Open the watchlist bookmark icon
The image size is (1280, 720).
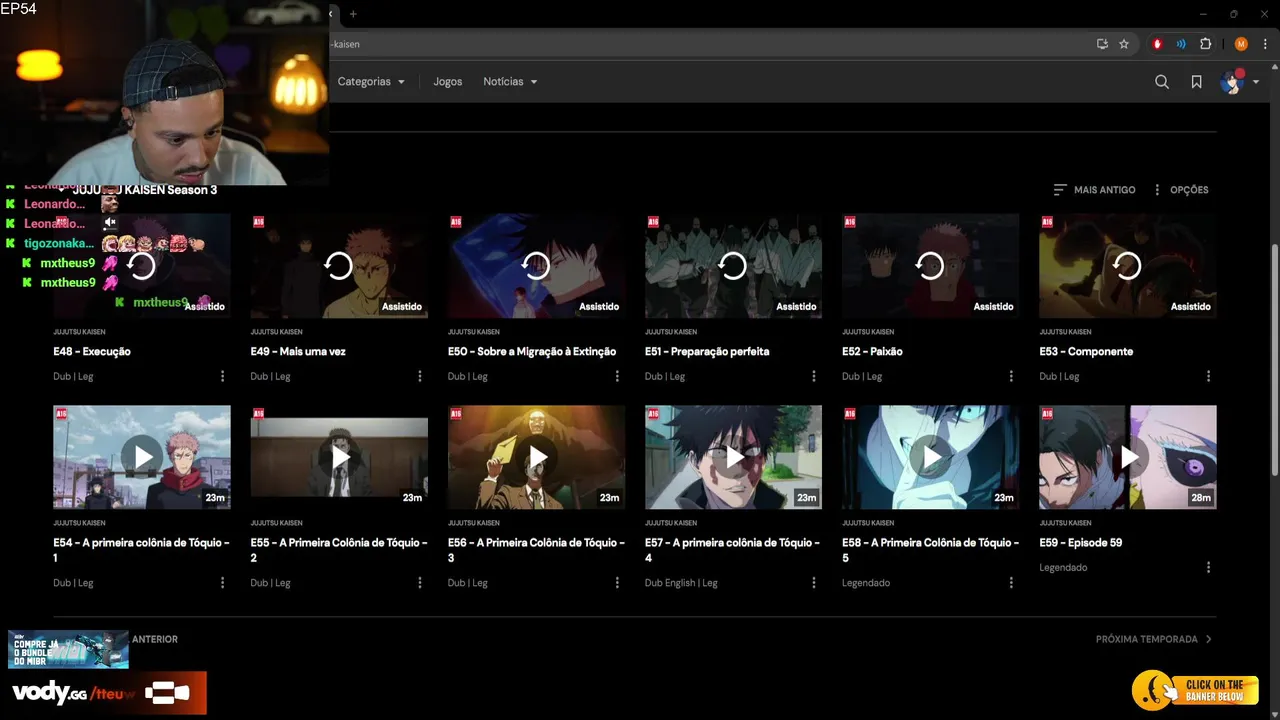(1196, 82)
